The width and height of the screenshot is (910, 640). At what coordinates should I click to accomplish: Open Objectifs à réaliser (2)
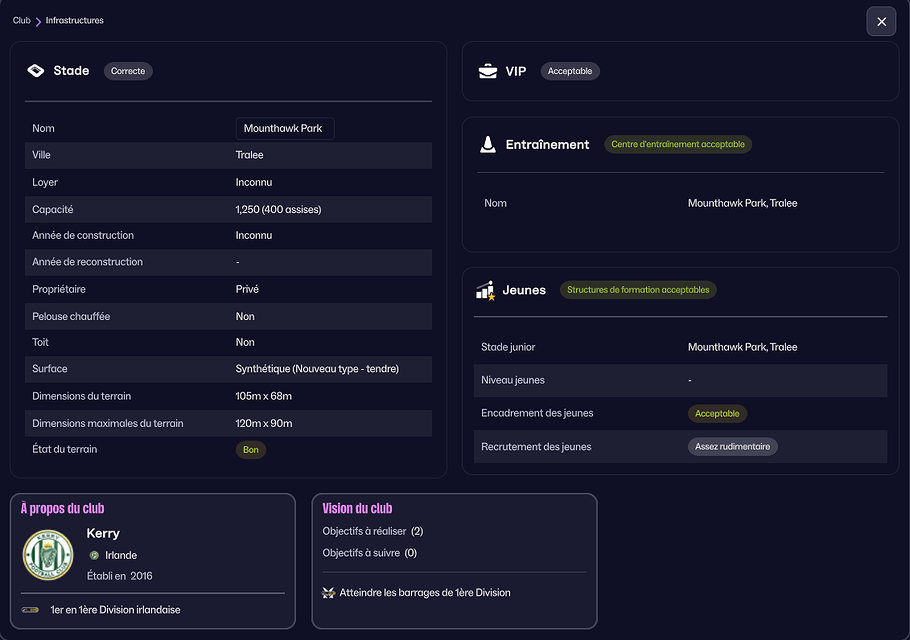[x=373, y=531]
